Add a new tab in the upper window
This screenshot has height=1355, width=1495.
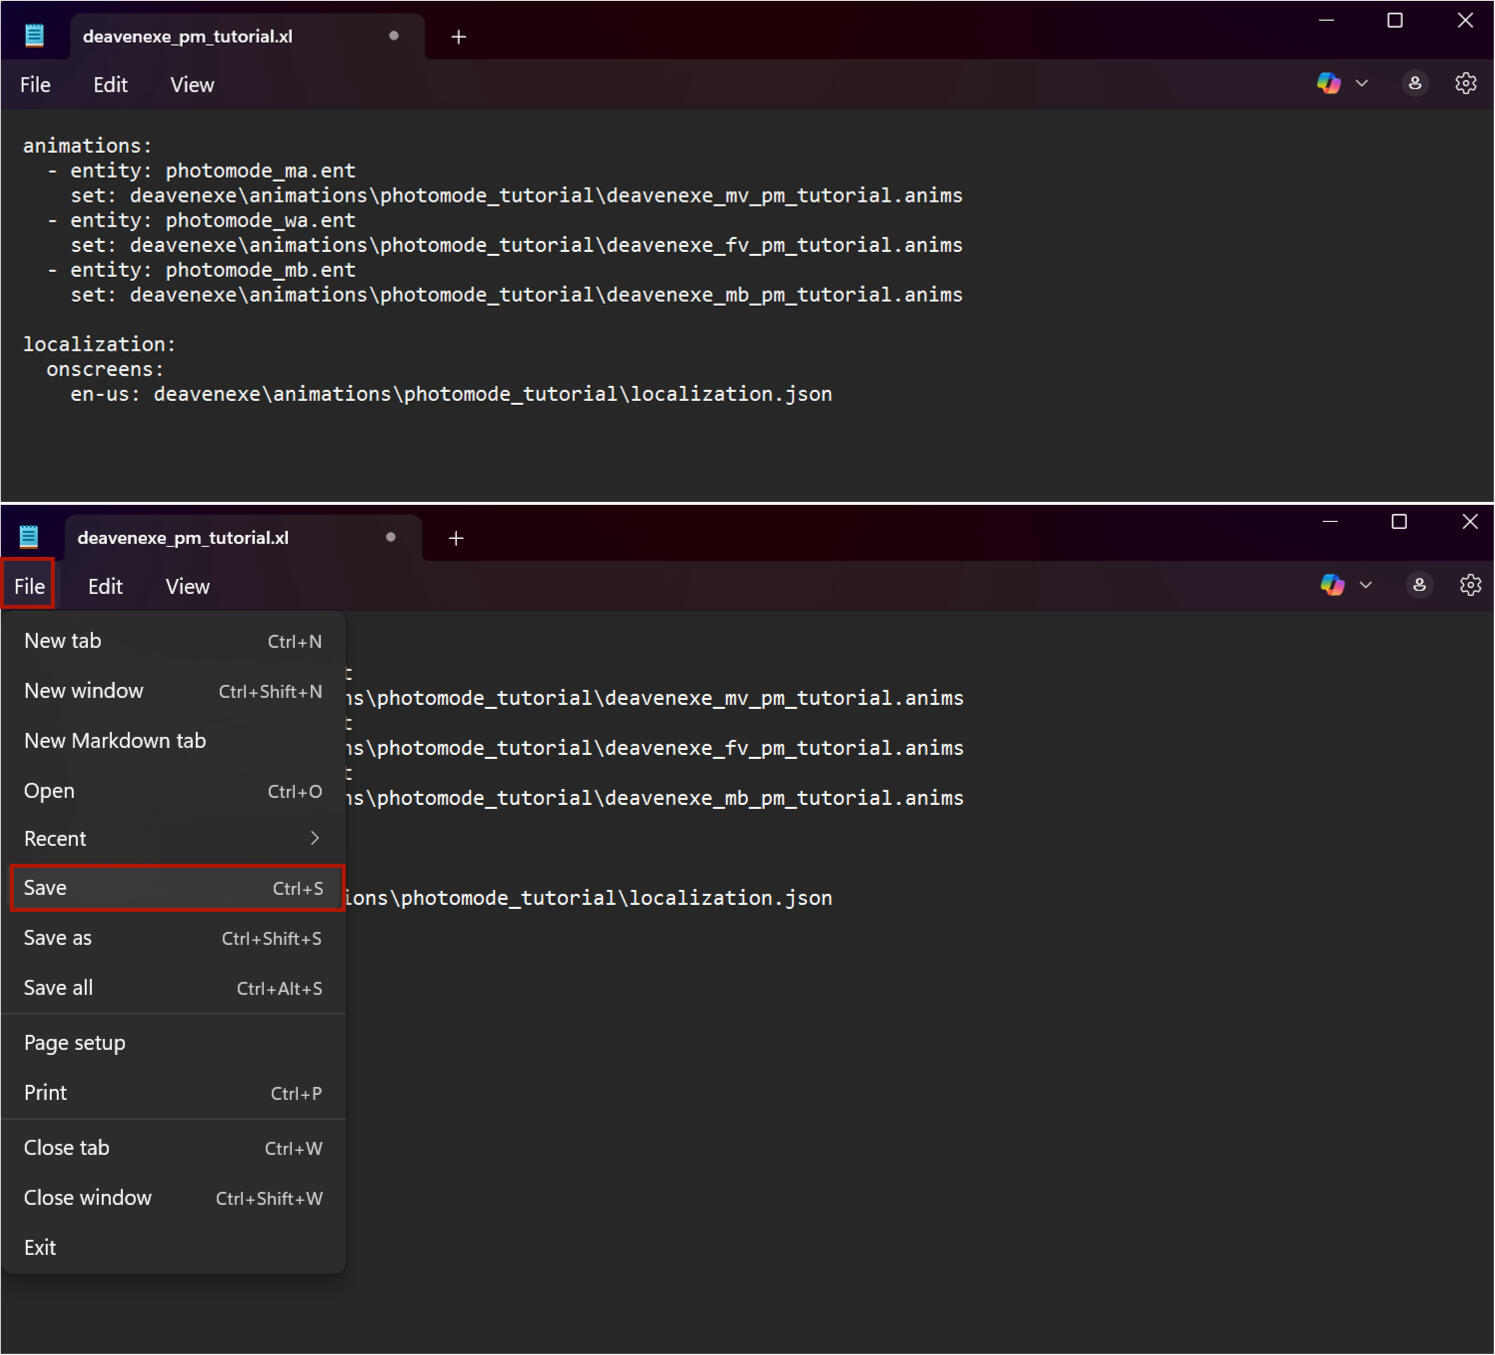pyautogui.click(x=459, y=37)
